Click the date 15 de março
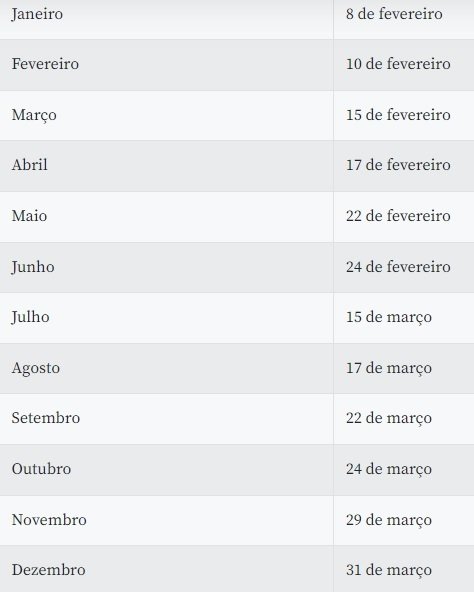The height and width of the screenshot is (592, 474). 389,317
